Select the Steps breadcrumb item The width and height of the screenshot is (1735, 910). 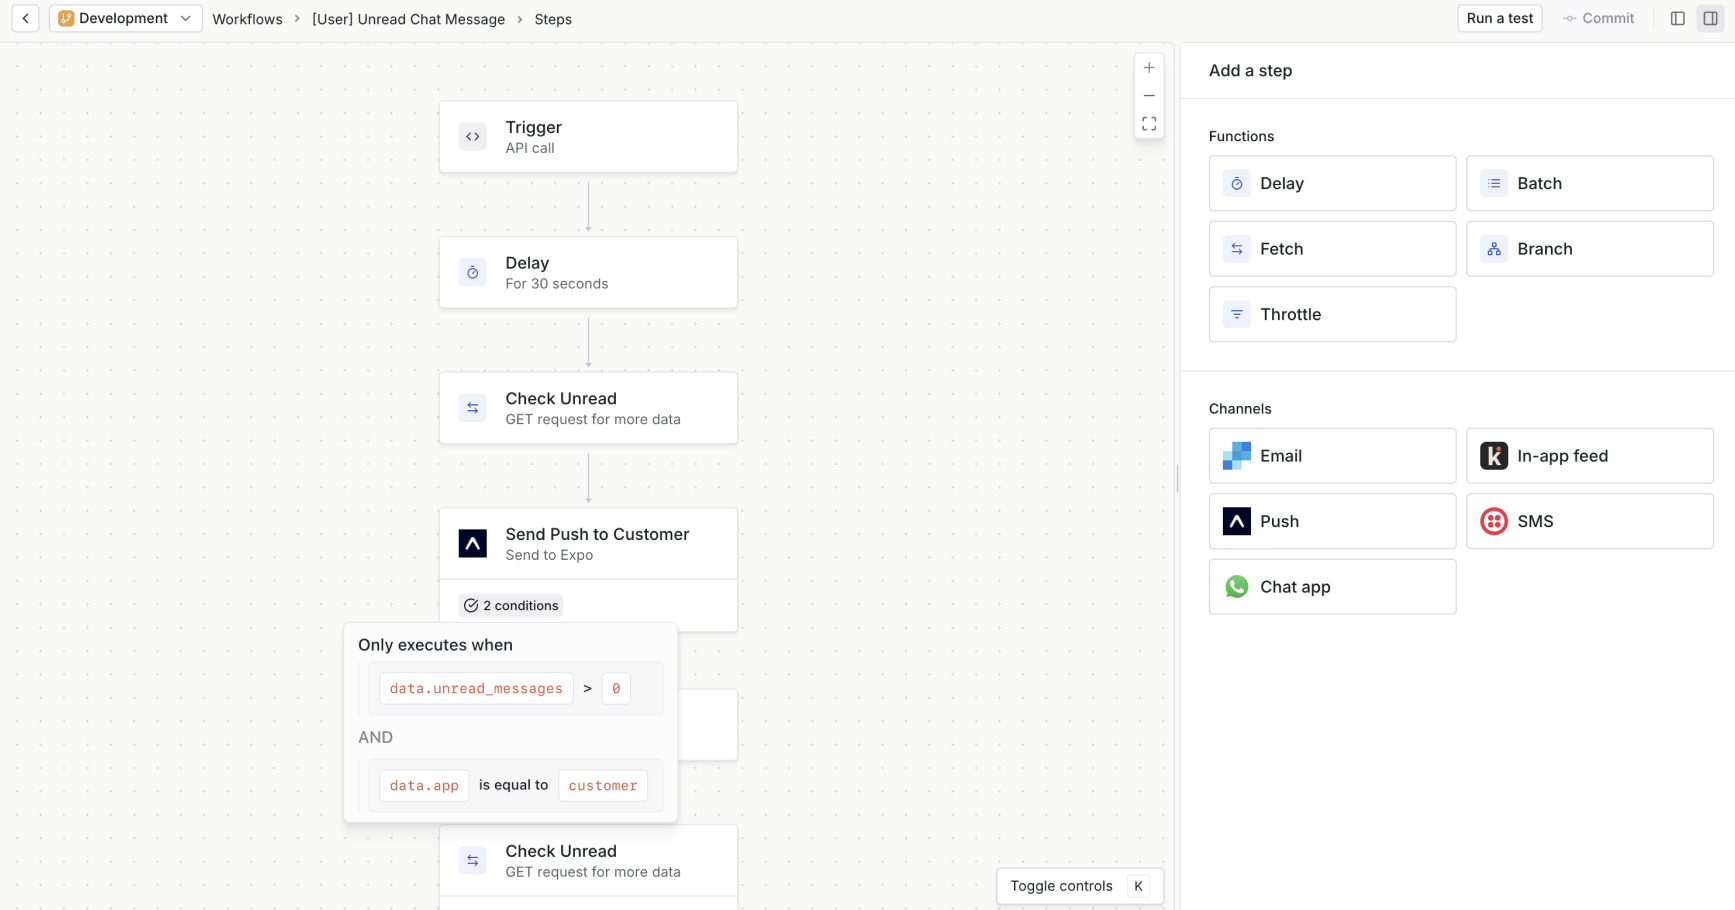point(553,18)
